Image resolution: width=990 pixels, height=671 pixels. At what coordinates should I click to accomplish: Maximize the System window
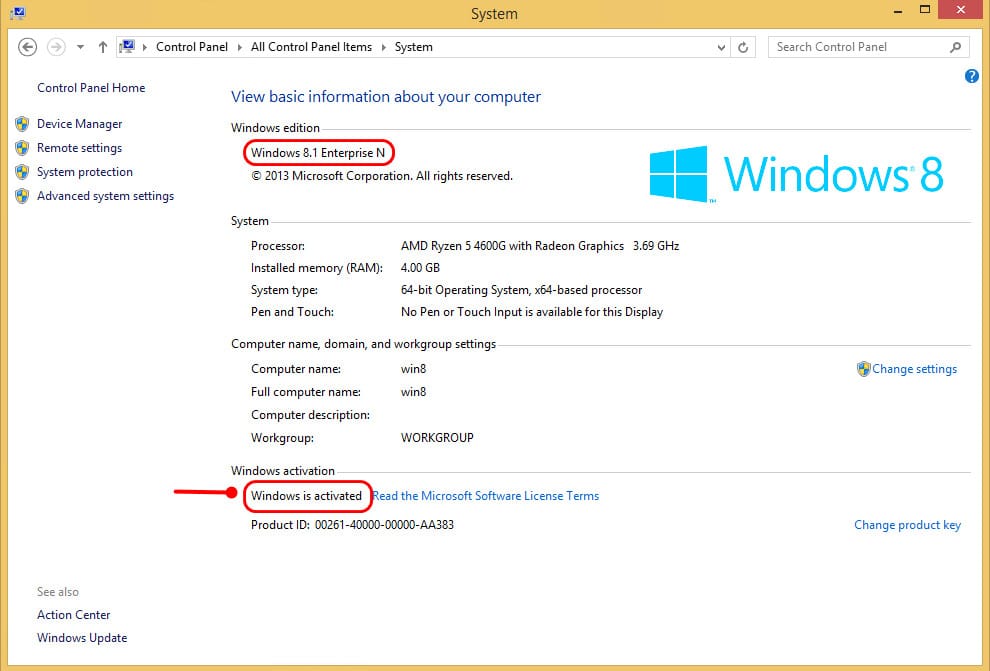[x=925, y=10]
